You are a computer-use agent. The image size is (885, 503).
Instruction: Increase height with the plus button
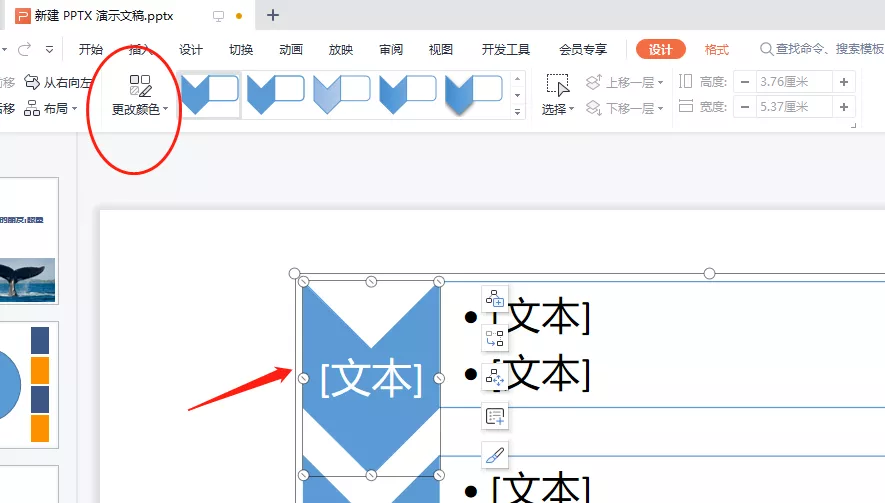tap(844, 82)
